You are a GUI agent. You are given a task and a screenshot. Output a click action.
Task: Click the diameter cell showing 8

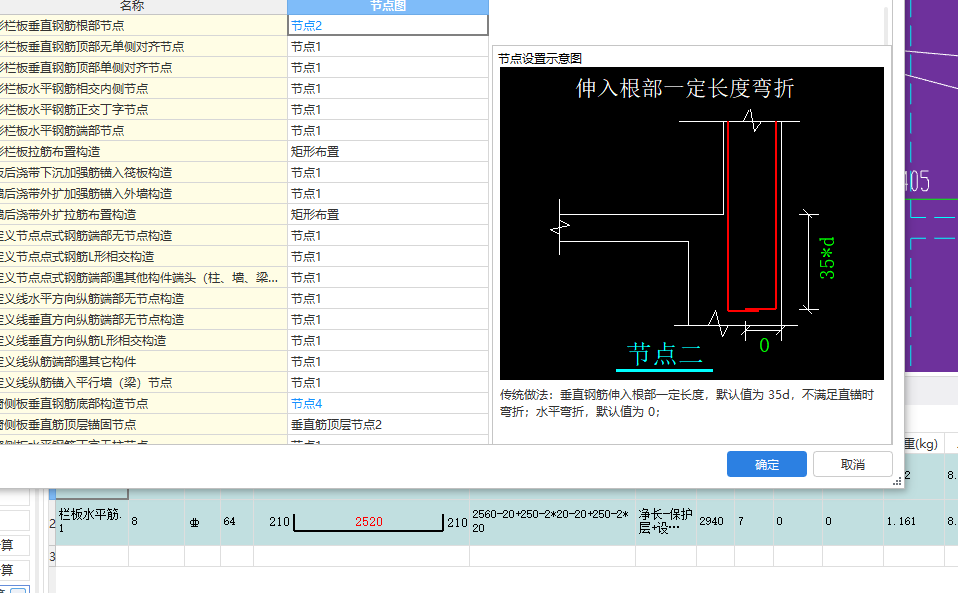(x=156, y=522)
